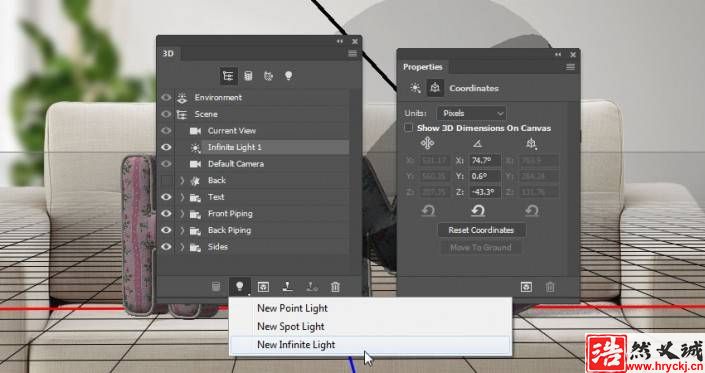The height and width of the screenshot is (373, 705).
Task: Collapse the Properties panel with double-arrow icon
Action: tap(558, 54)
